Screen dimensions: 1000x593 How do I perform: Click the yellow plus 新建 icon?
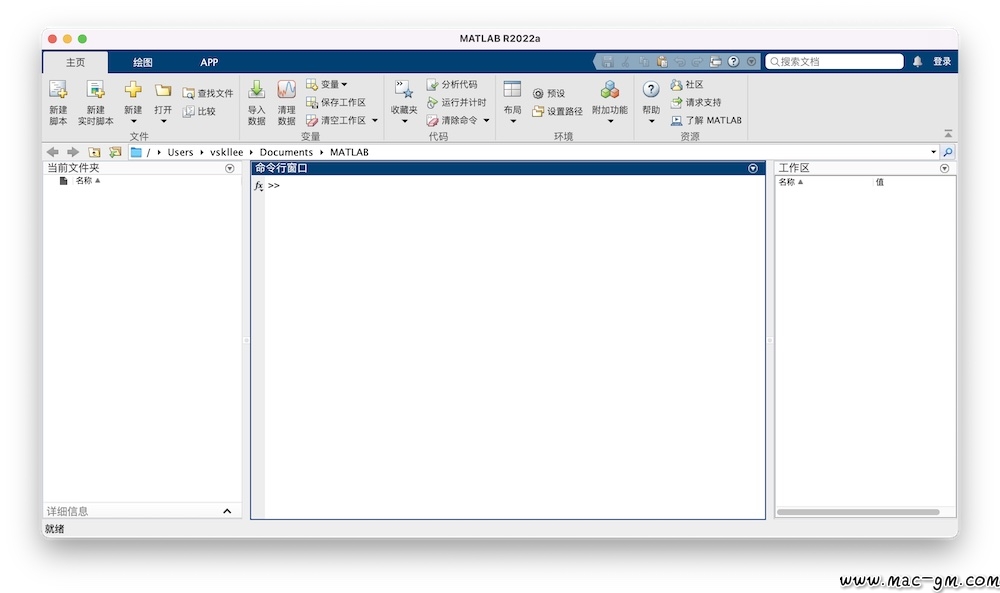point(133,90)
